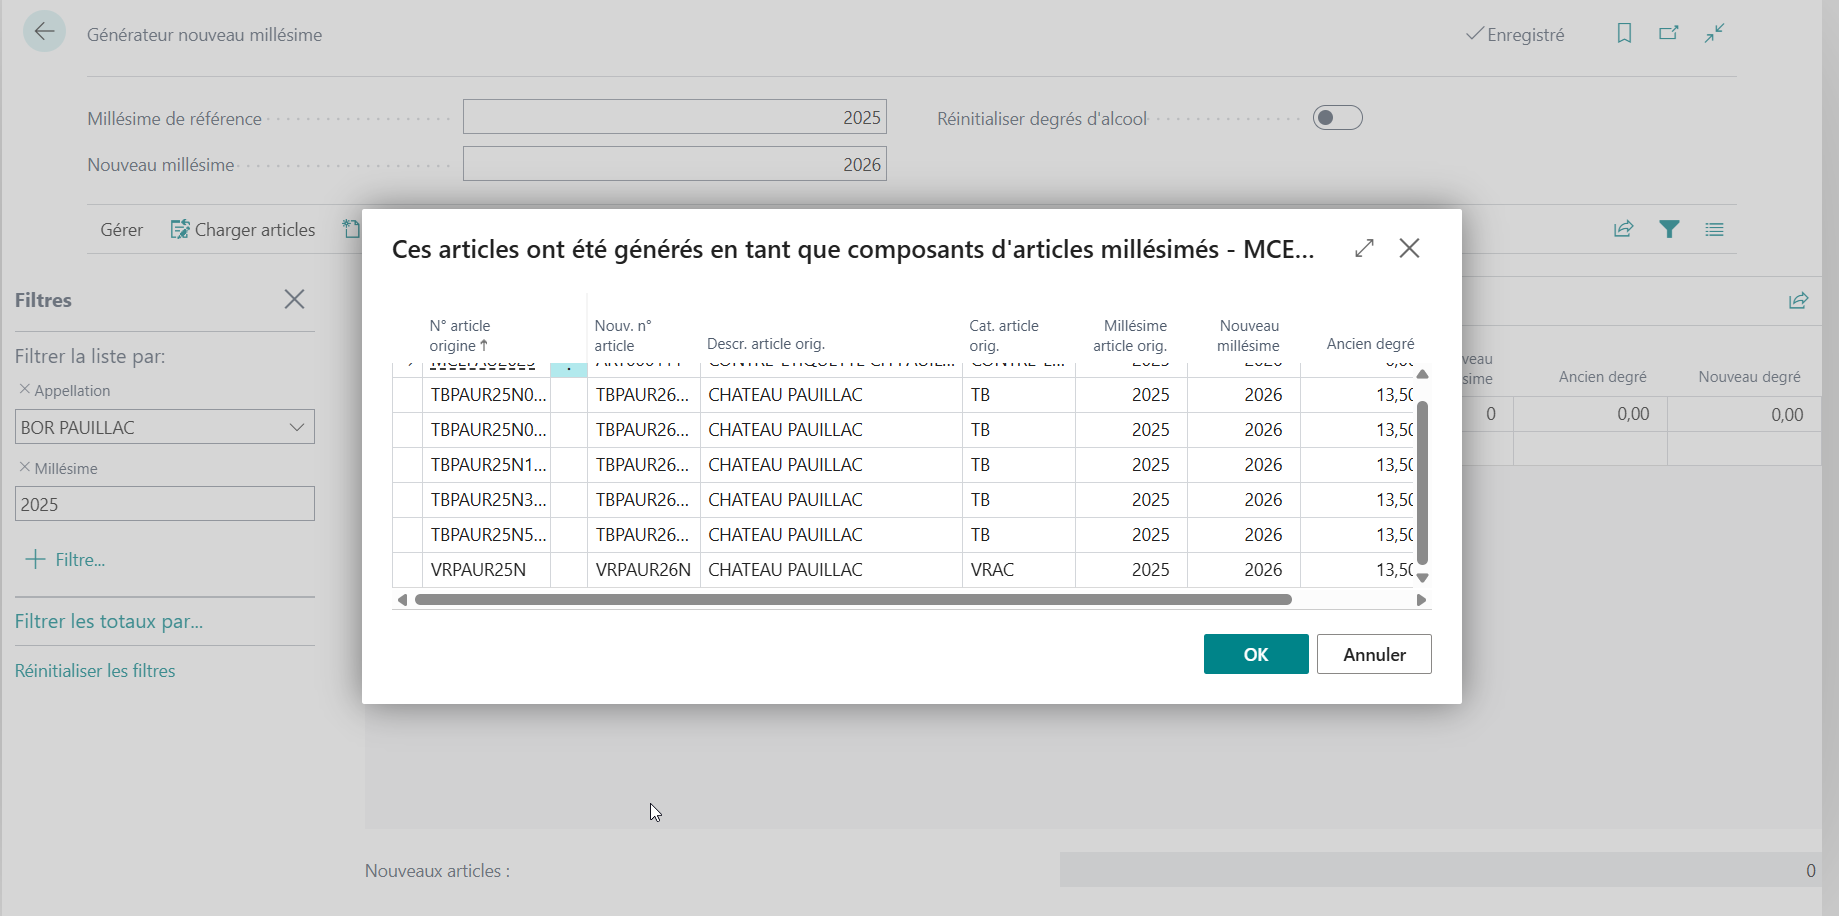The width and height of the screenshot is (1839, 916).
Task: Click Réinitialiser les filtres link
Action: (95, 671)
